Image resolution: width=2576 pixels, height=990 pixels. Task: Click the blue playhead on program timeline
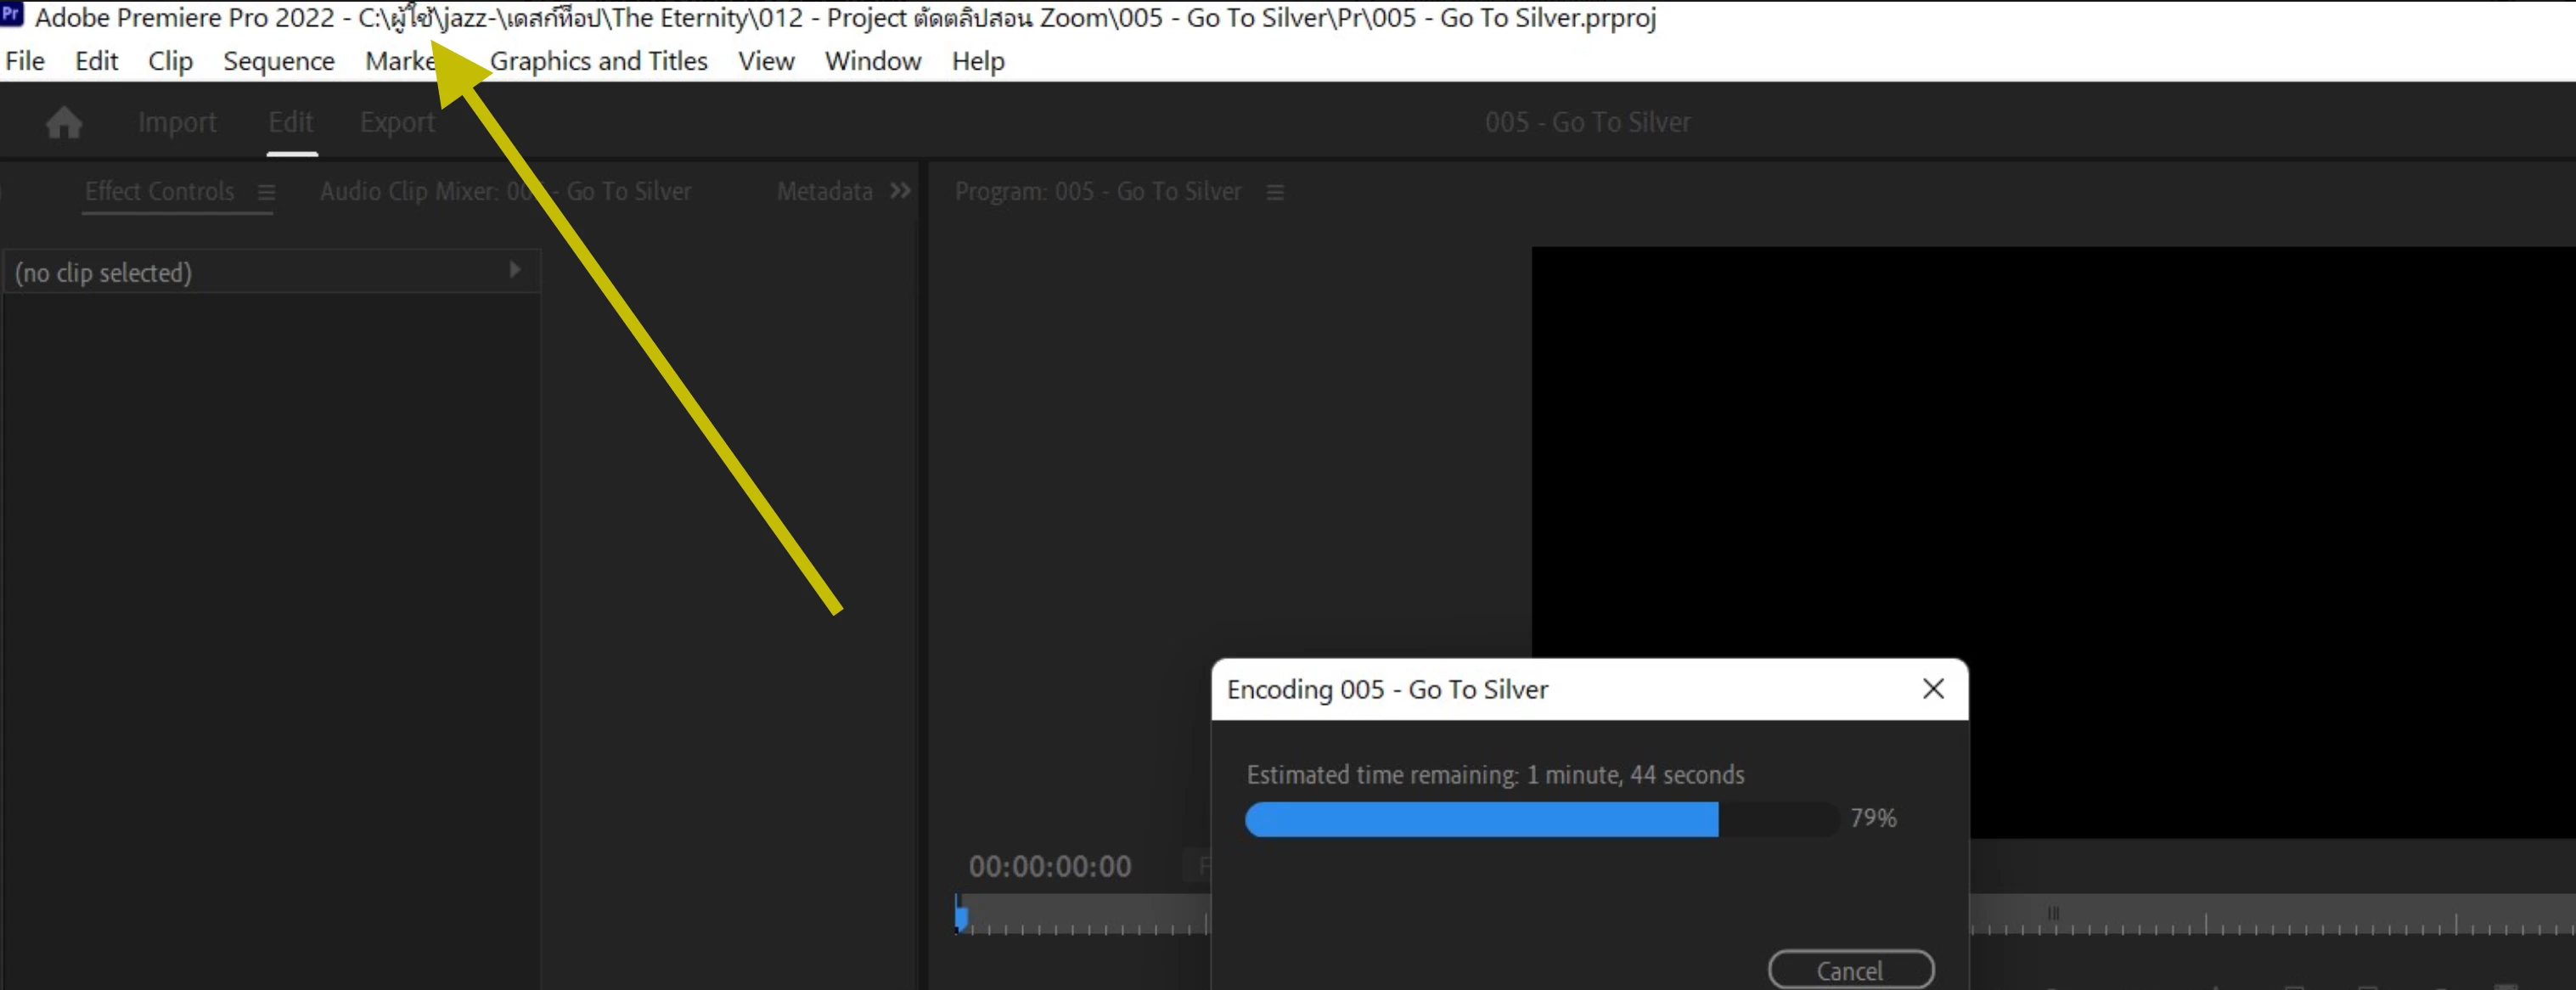[961, 915]
